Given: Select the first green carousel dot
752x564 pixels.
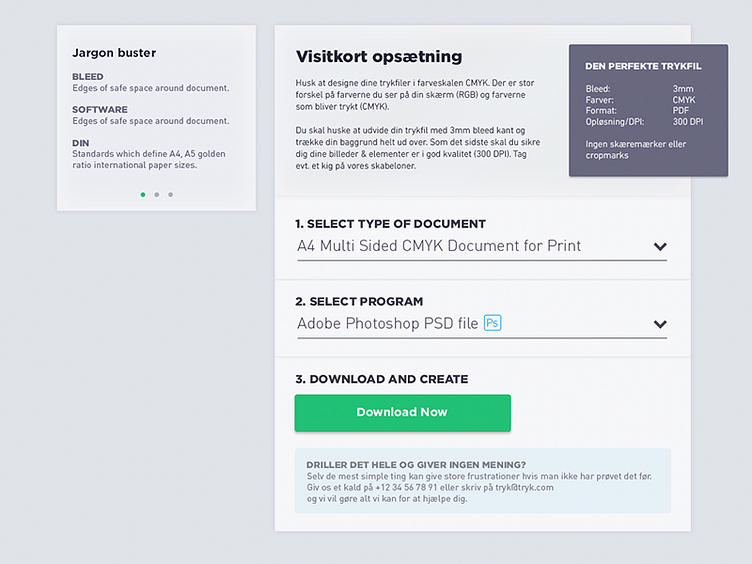Looking at the screenshot, I should [143, 194].
